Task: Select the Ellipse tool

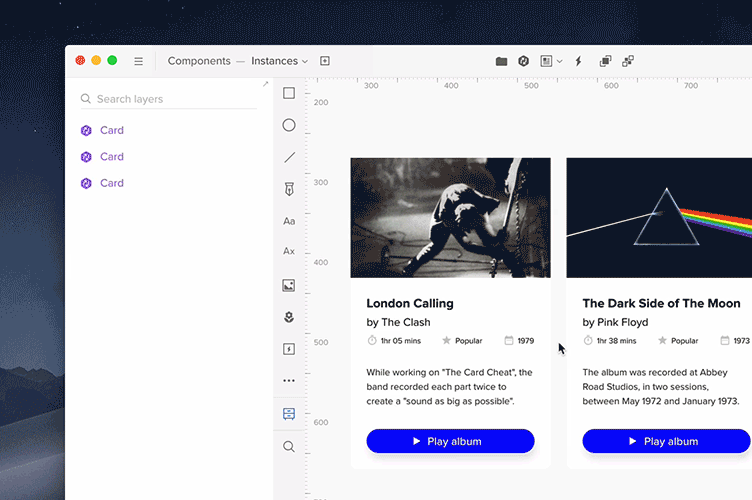Action: point(289,125)
